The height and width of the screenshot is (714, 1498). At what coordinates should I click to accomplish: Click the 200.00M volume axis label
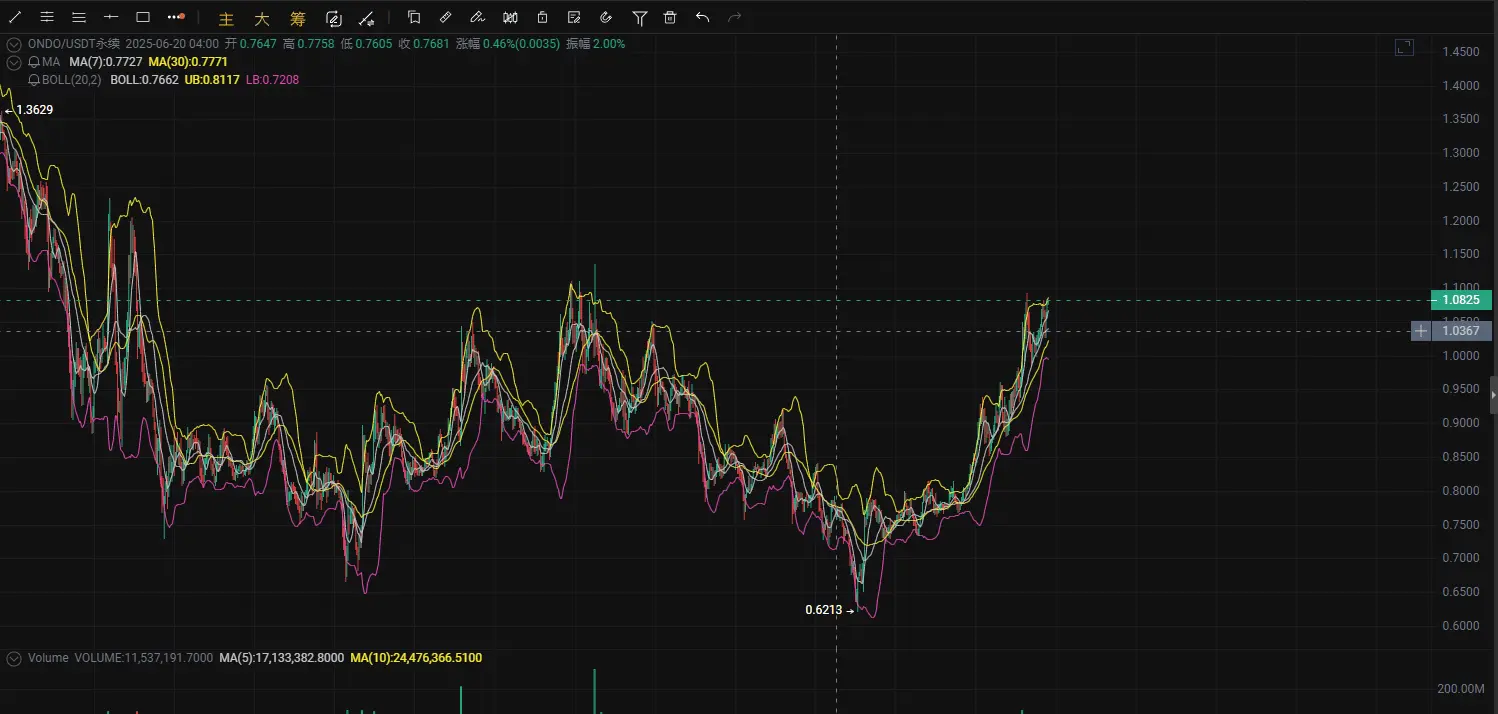[x=1461, y=689]
